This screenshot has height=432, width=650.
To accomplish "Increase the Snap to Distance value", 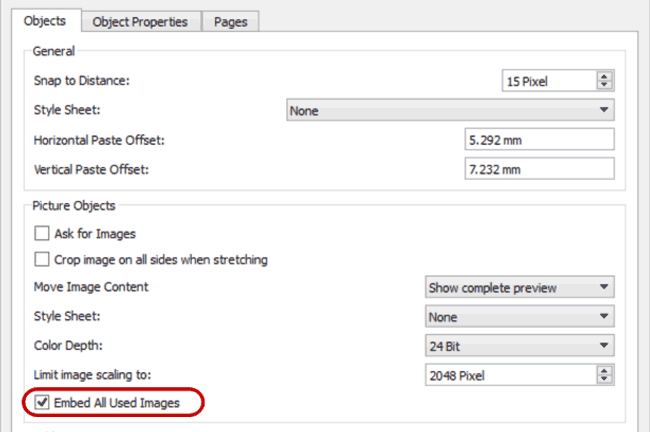I will pyautogui.click(x=604, y=76).
